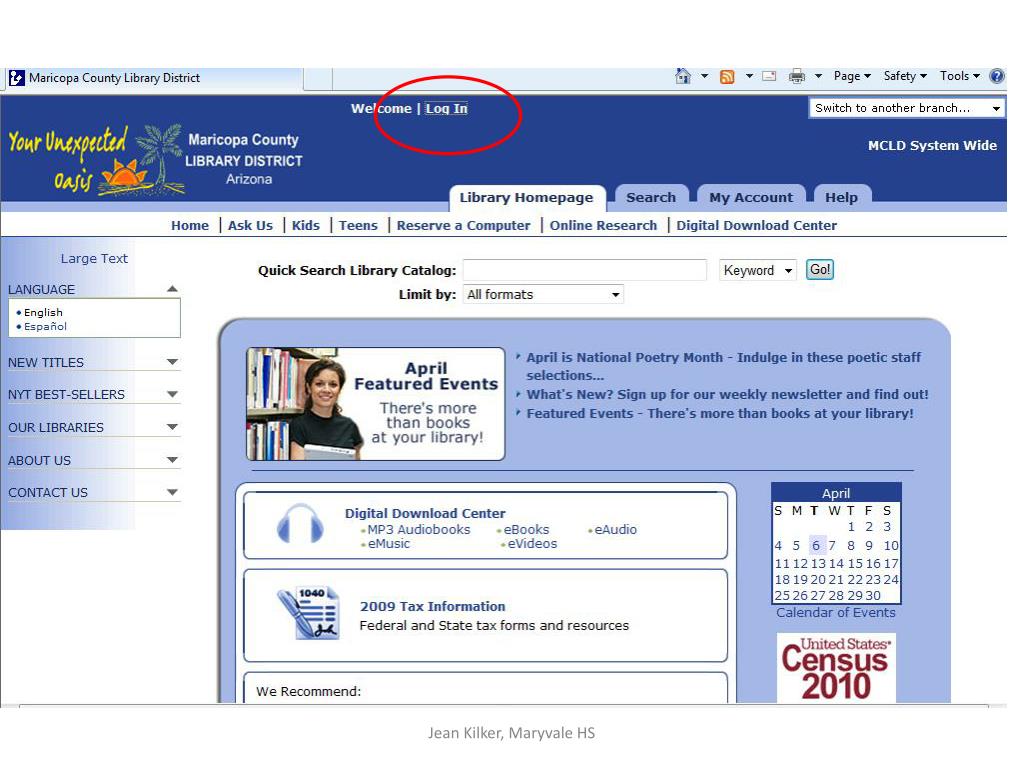Image resolution: width=1024 pixels, height=768 pixels.
Task: Select Español language option
Action: 45,327
